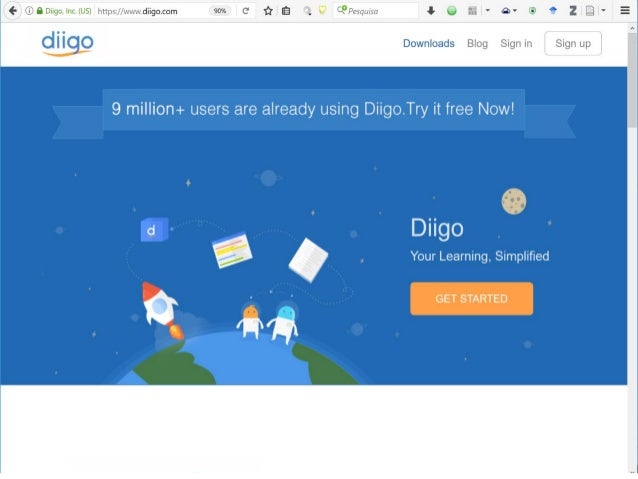Click the Diigo heading text
638x479 pixels.
pyautogui.click(x=437, y=228)
